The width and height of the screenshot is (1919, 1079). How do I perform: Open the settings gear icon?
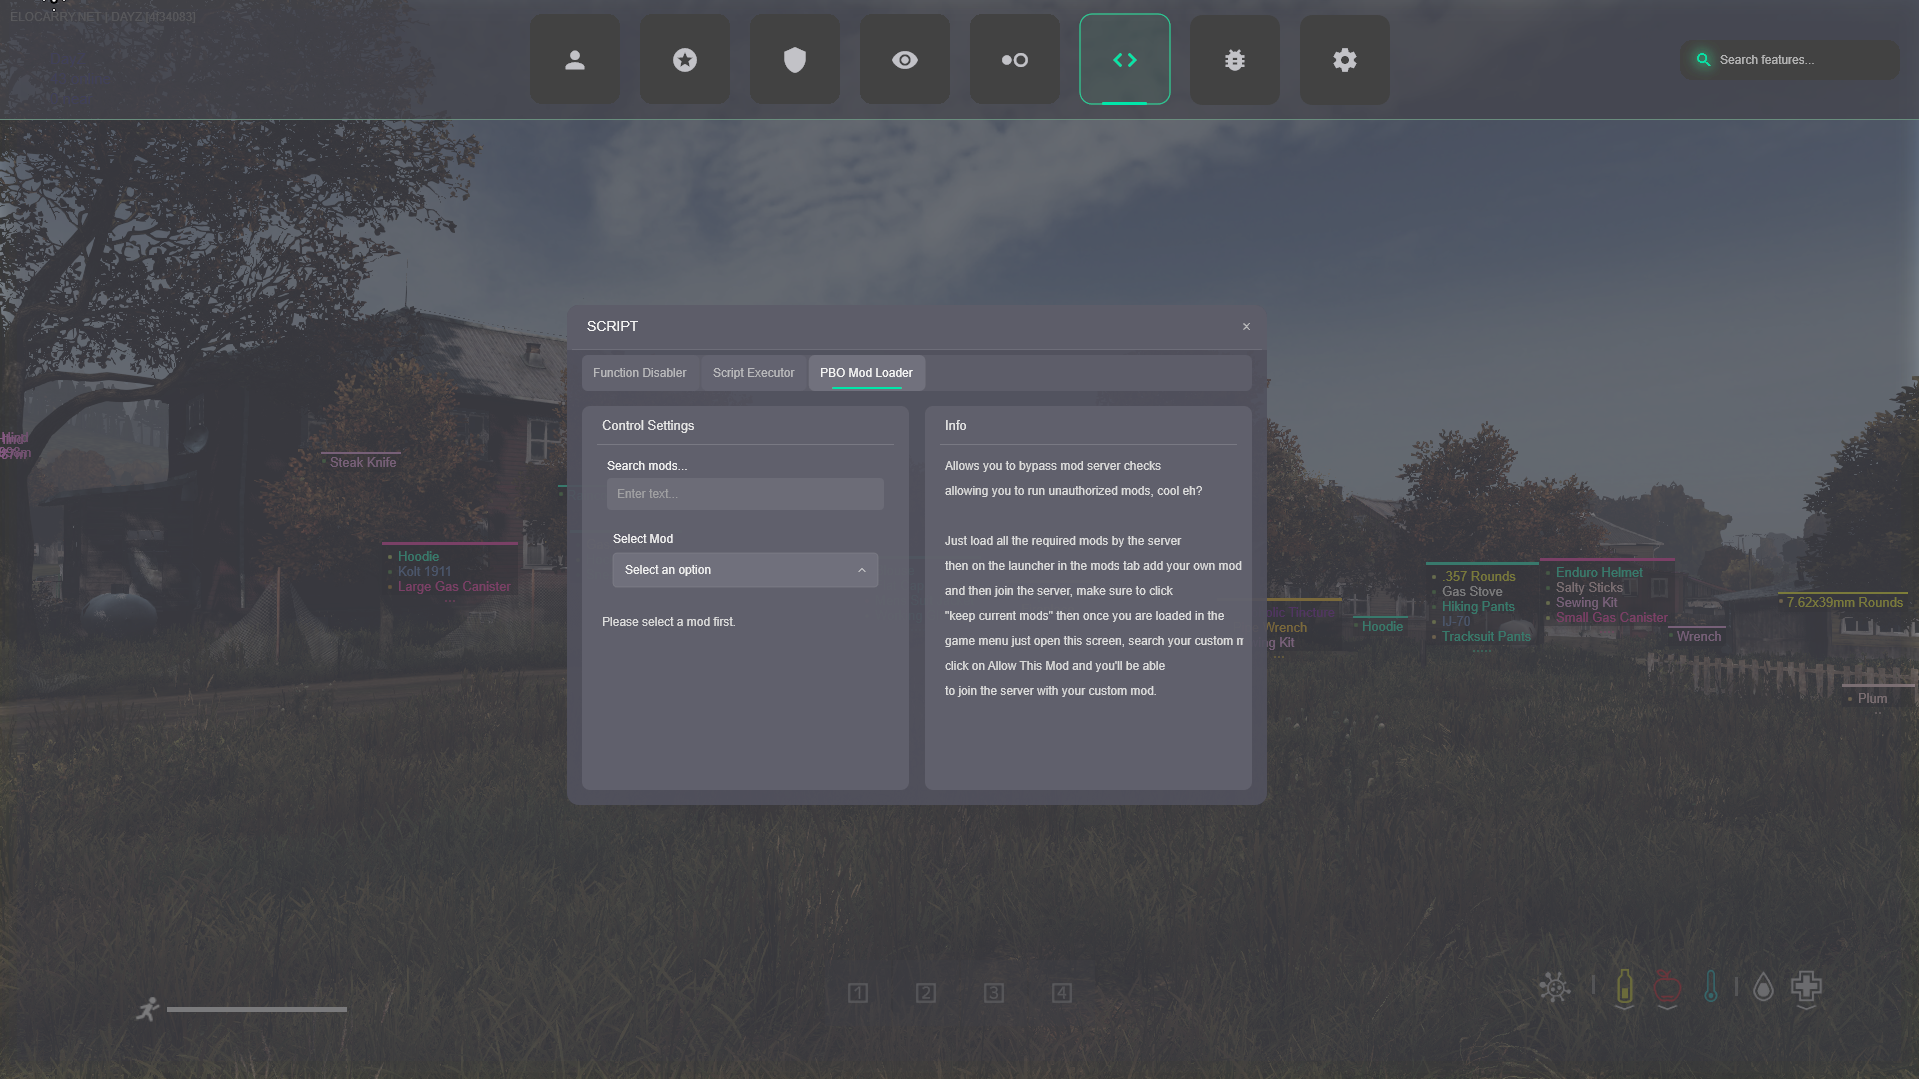[x=1344, y=60]
